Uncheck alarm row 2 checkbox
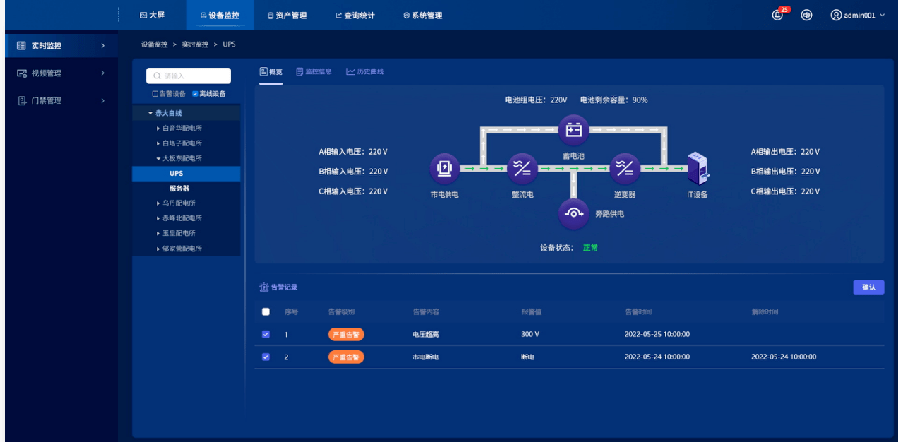Image resolution: width=898 pixels, height=442 pixels. 265,357
